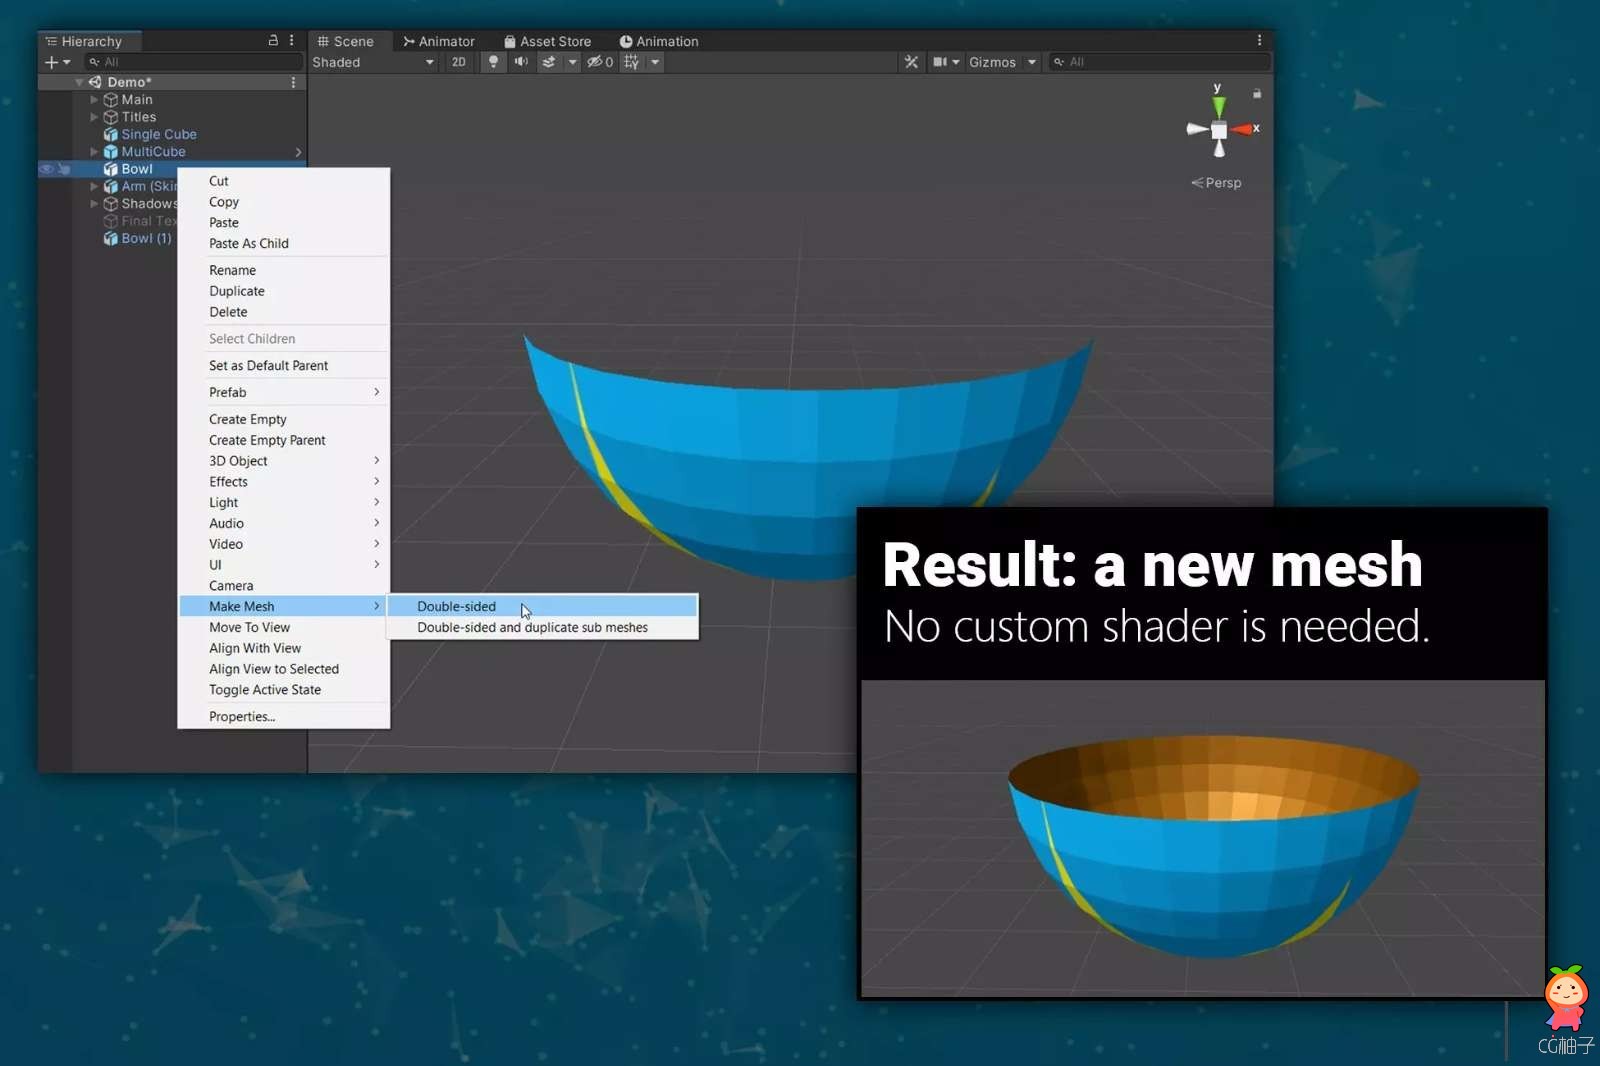The height and width of the screenshot is (1066, 1600).
Task: Open the Shaded draw mode dropdown
Action: coord(372,62)
